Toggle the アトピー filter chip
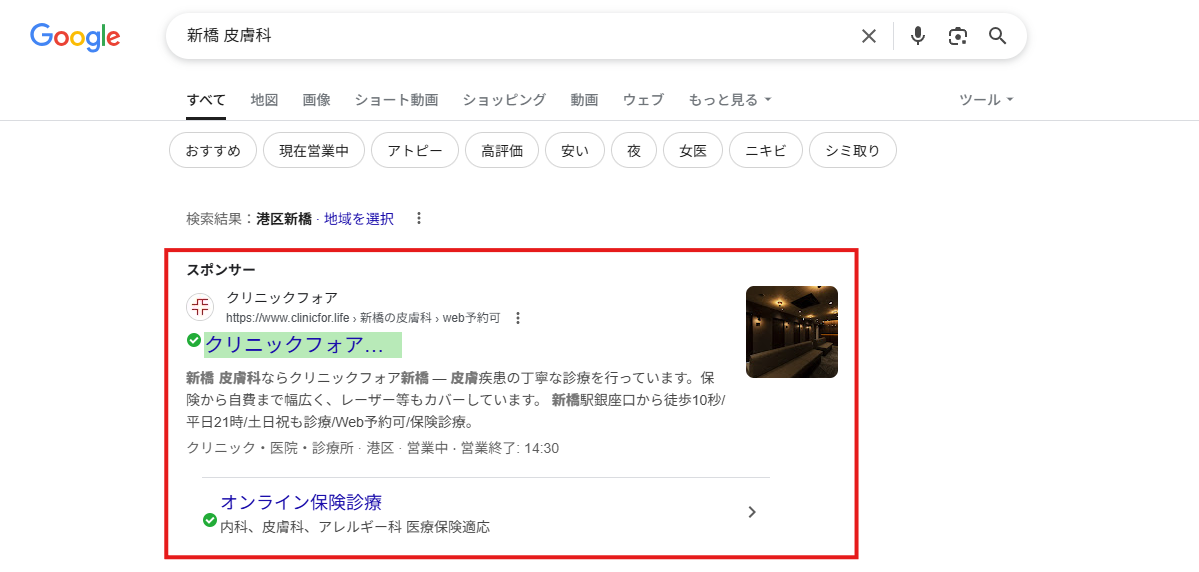Viewport: 1199px width, 572px height. click(414, 151)
